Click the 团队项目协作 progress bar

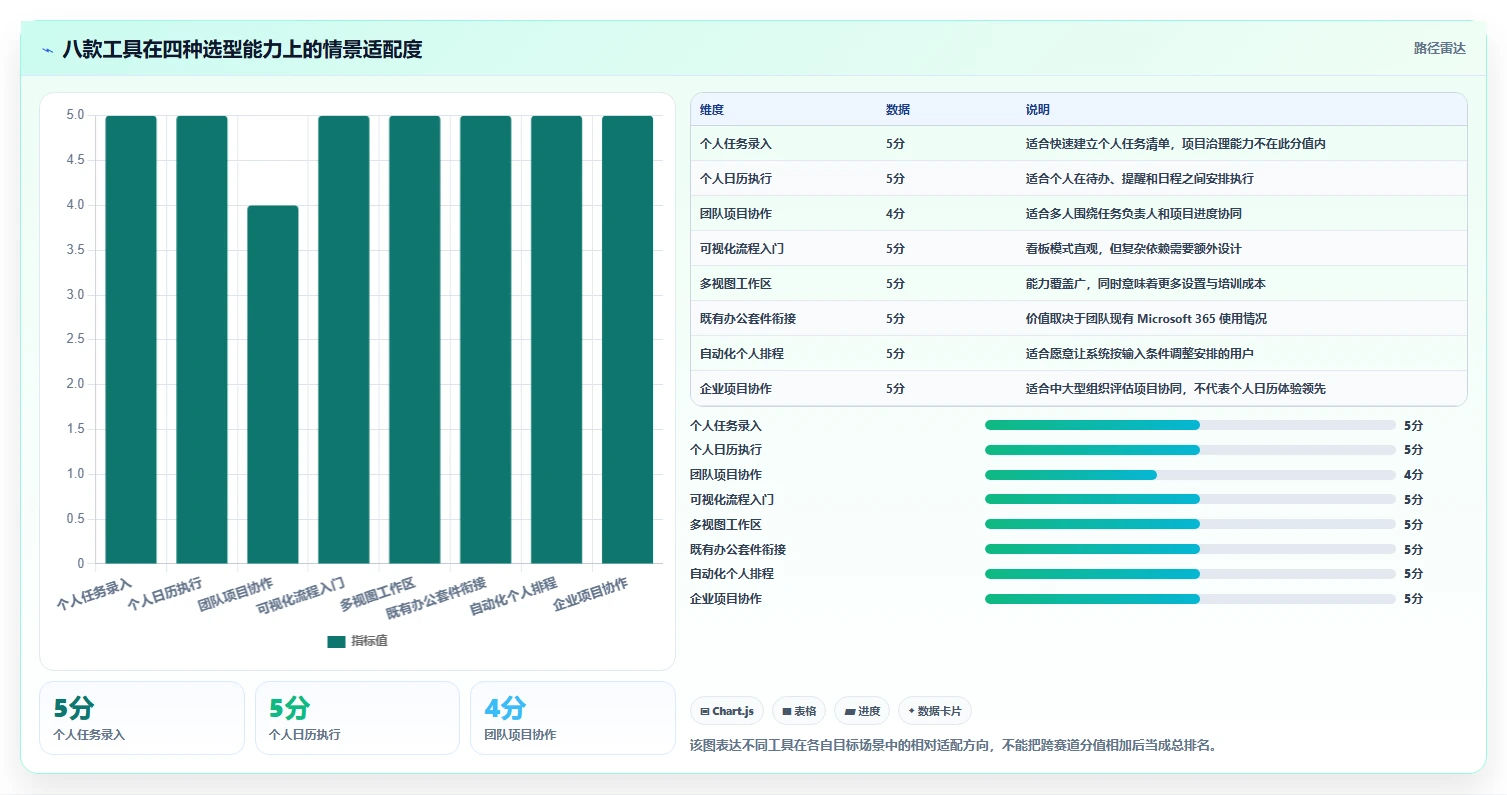(1190, 475)
